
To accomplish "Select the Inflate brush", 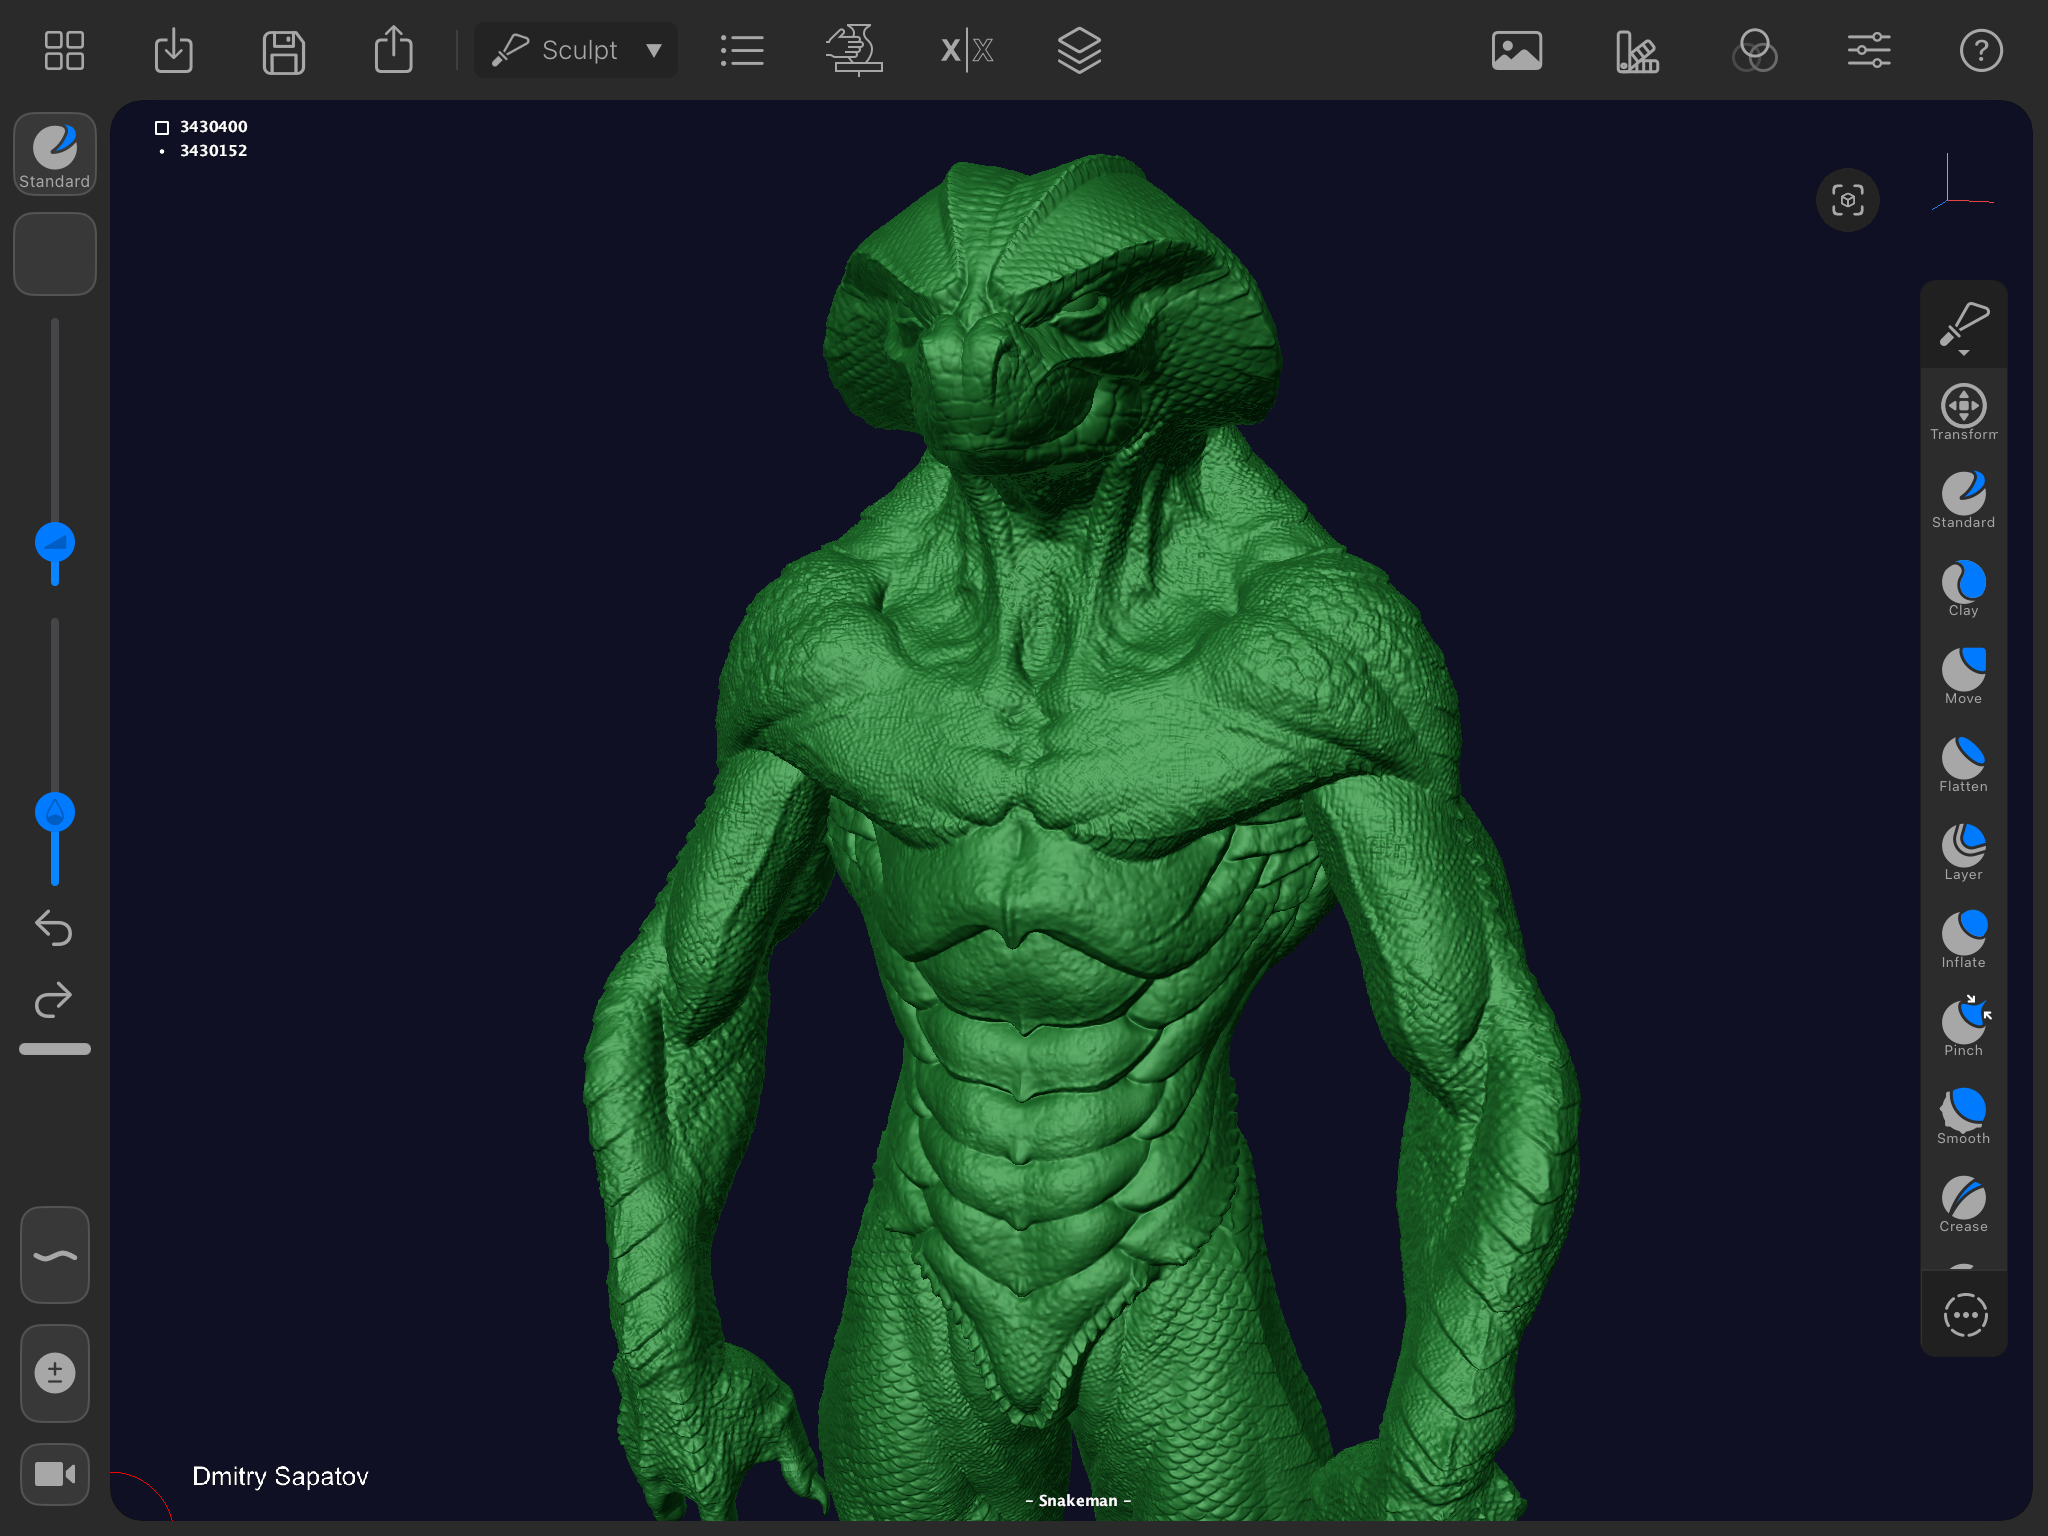I will 1964,940.
